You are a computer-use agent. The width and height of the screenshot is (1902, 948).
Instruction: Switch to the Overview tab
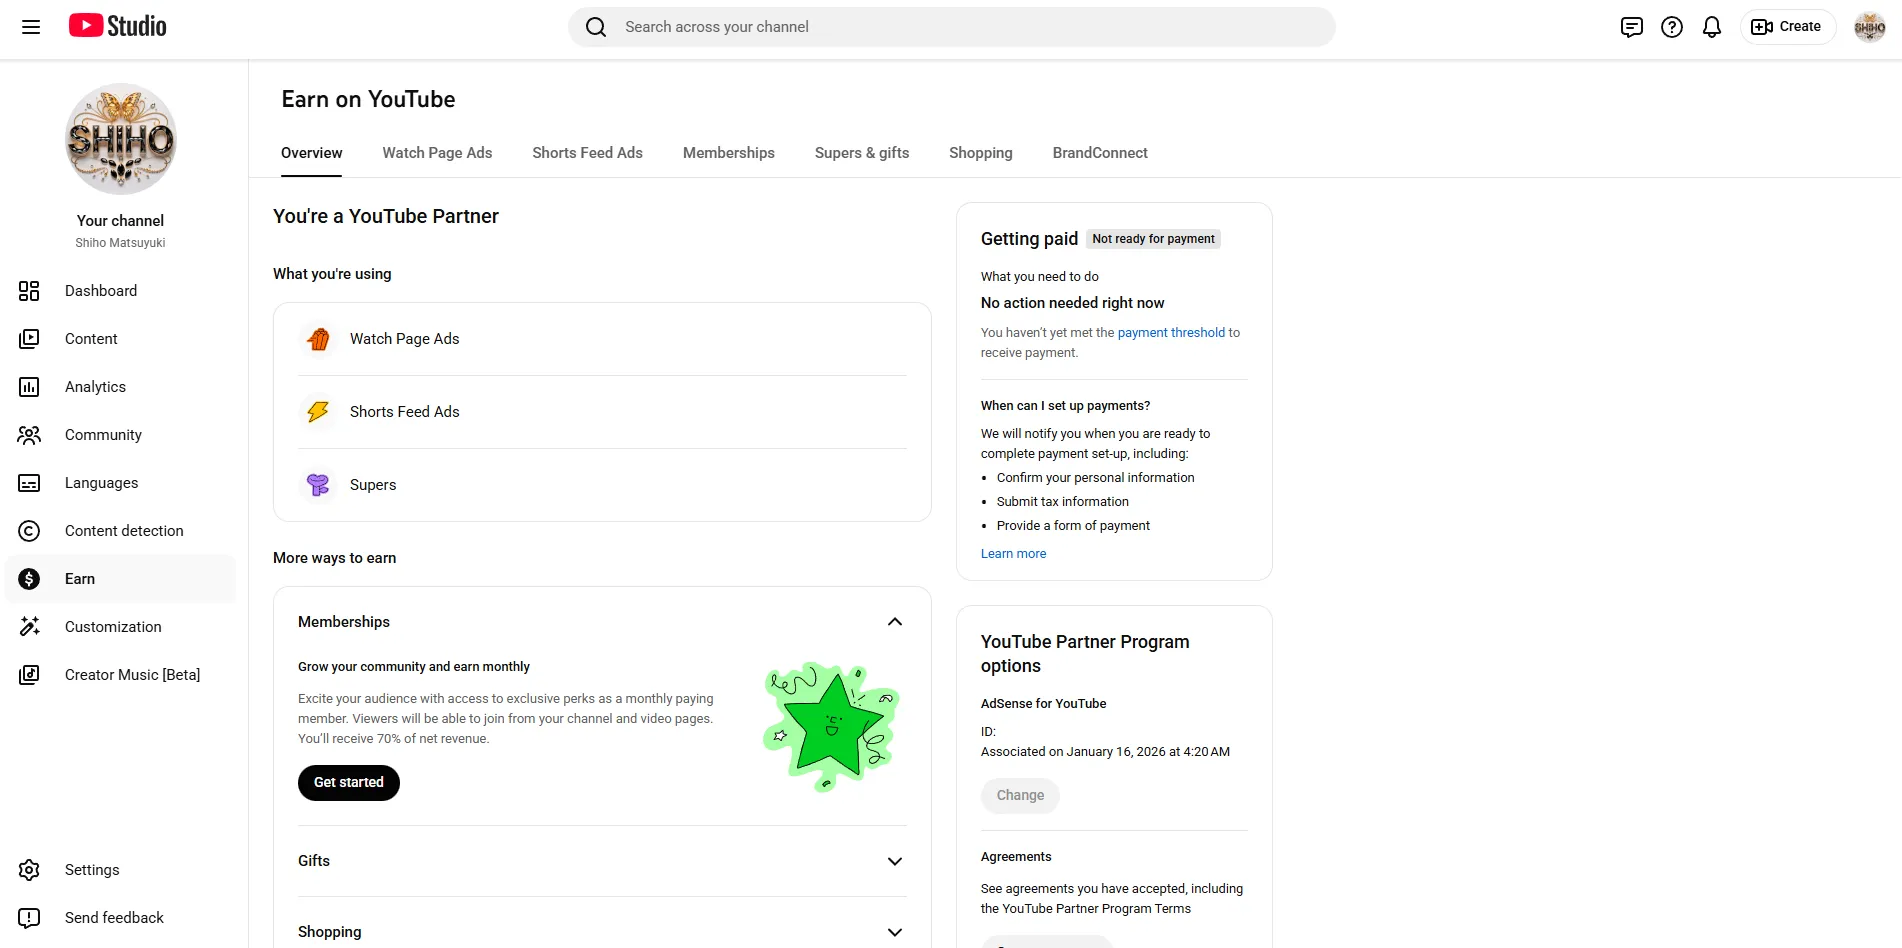(311, 153)
